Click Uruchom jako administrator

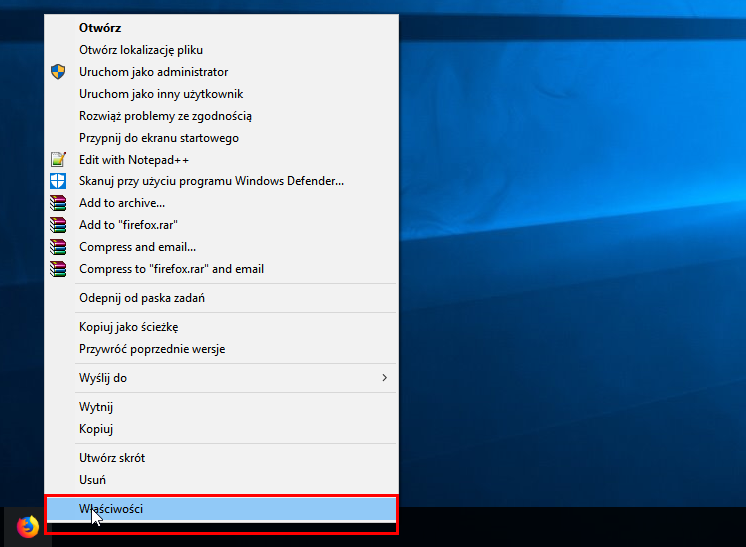pyautogui.click(x=221, y=72)
